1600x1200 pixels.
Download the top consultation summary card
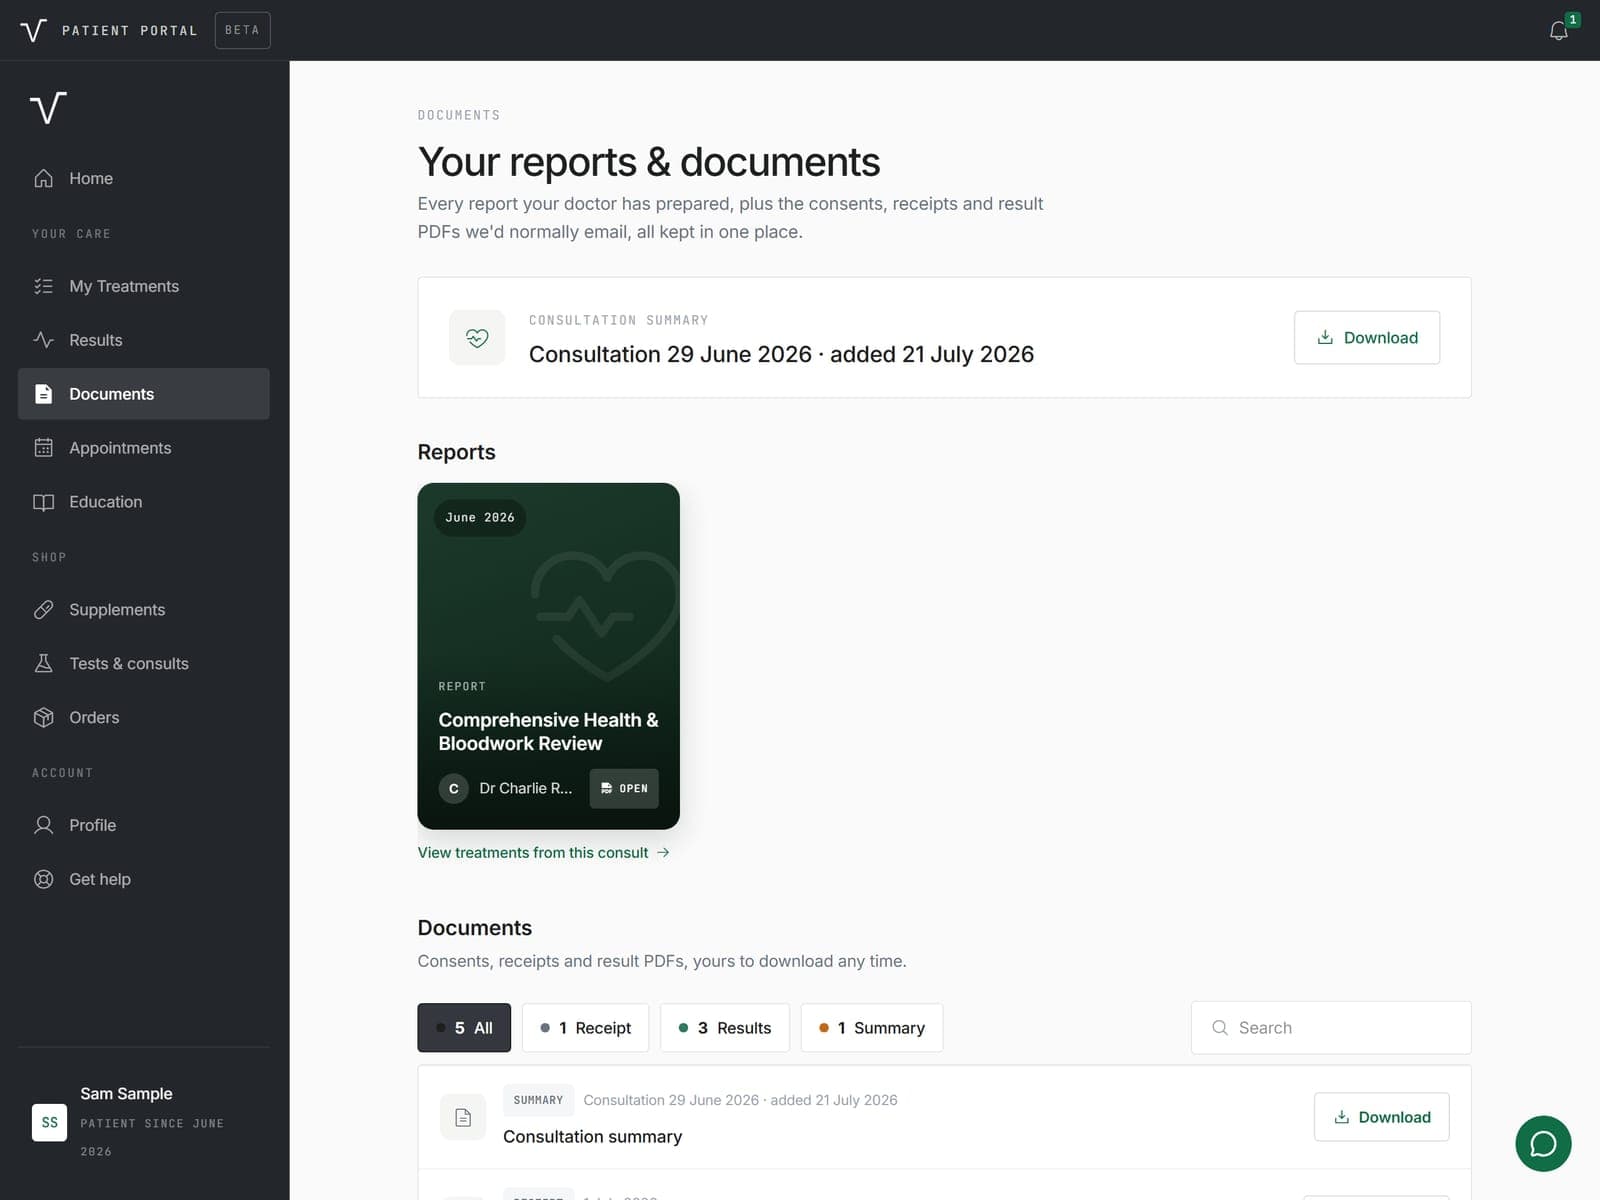(x=1367, y=338)
